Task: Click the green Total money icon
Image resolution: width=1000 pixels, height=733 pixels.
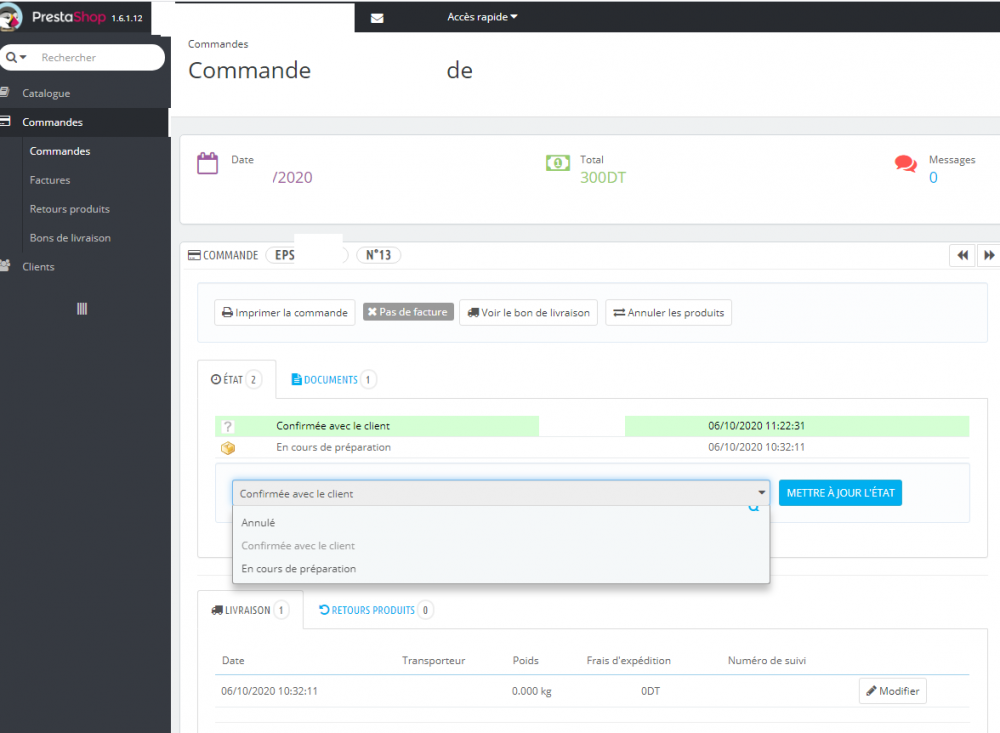Action: click(x=557, y=163)
